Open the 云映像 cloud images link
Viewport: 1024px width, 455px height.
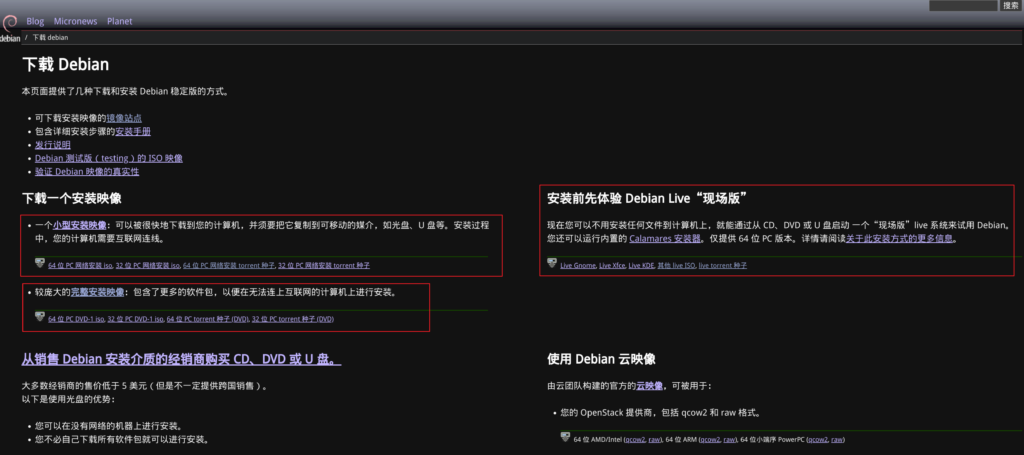tap(650, 386)
